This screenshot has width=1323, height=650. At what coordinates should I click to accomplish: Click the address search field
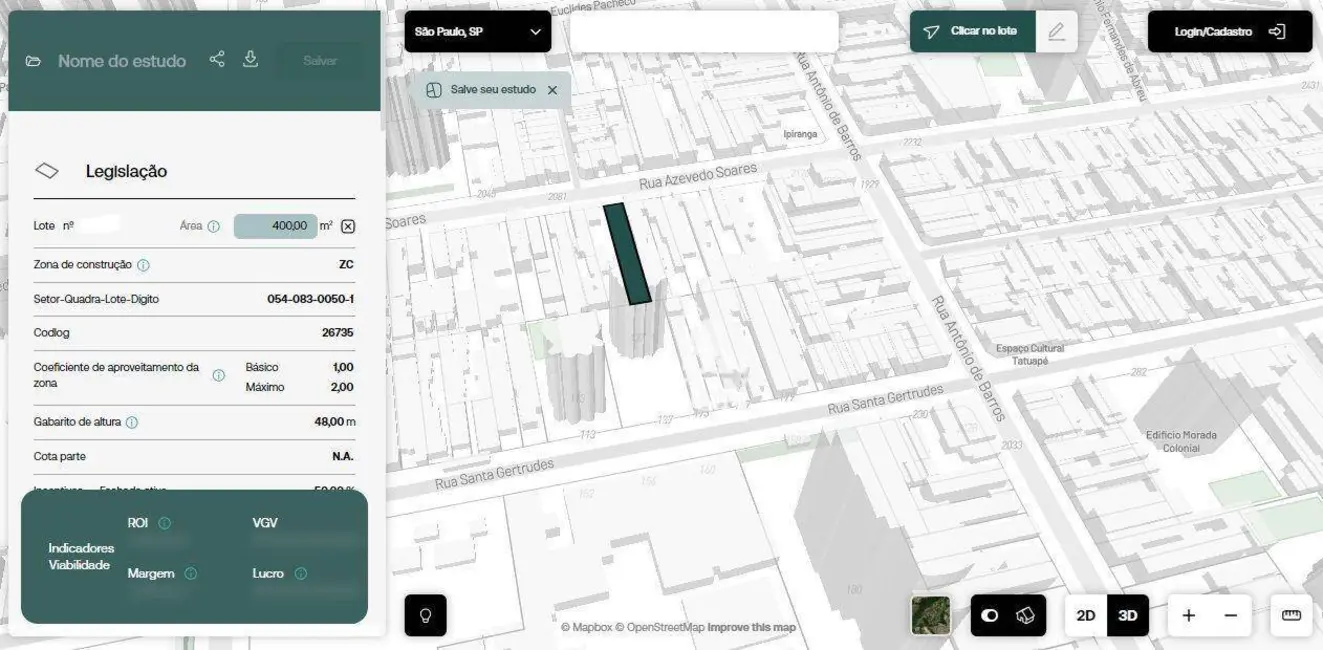click(x=704, y=32)
